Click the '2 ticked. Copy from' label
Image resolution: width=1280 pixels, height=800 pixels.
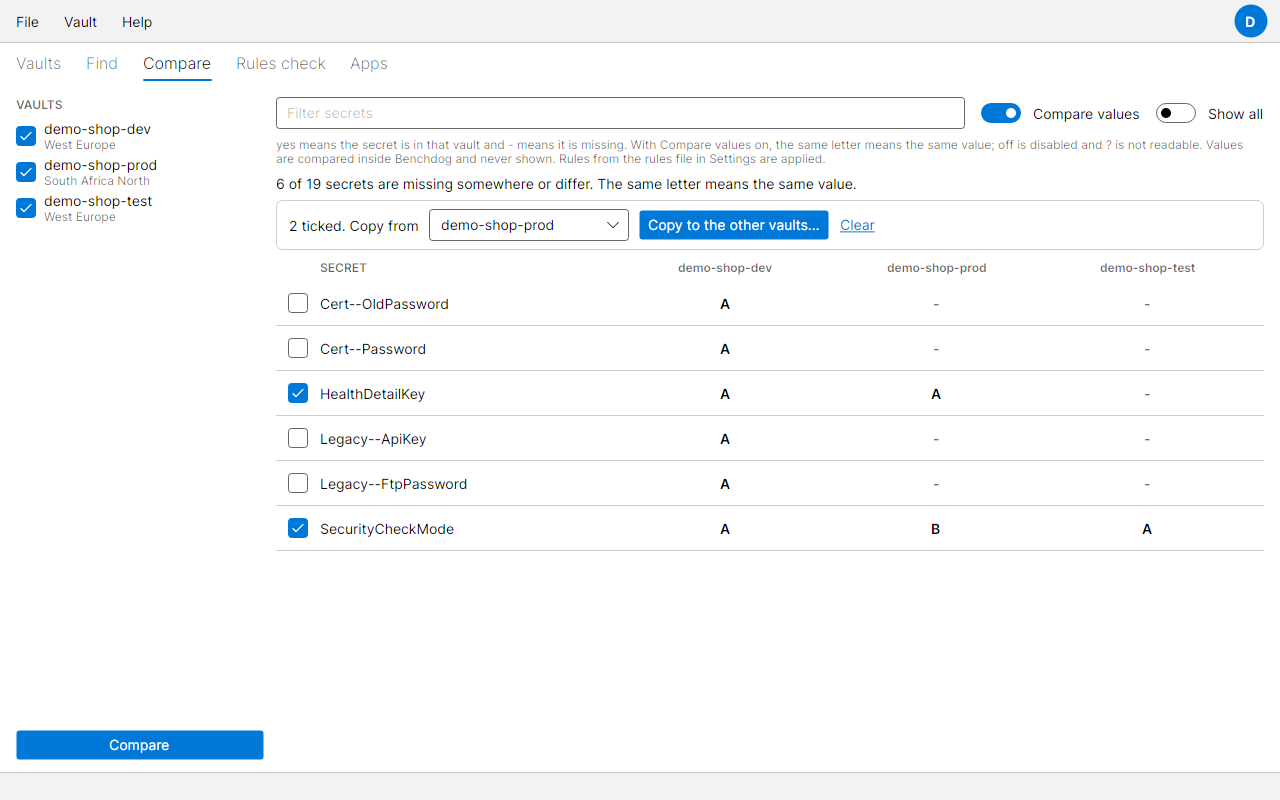tap(354, 226)
